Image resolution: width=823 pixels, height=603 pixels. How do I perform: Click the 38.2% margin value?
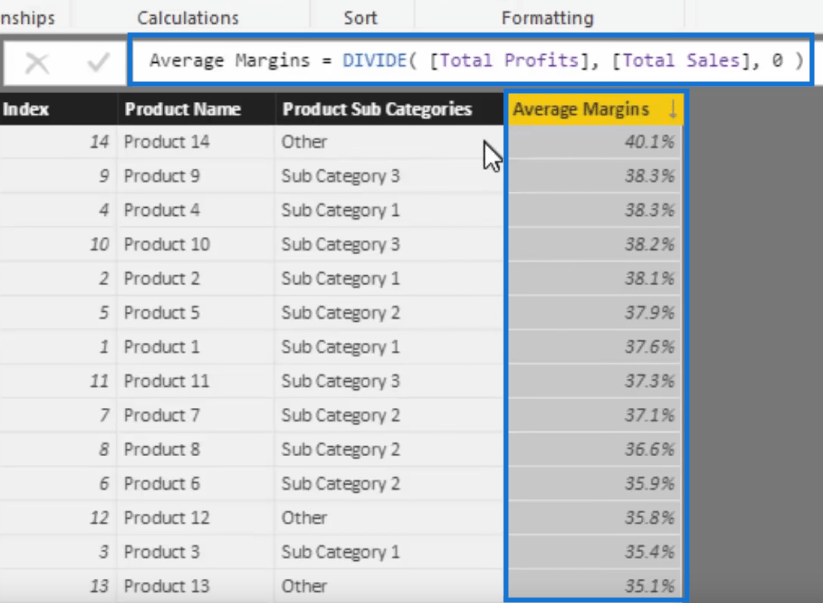point(649,244)
